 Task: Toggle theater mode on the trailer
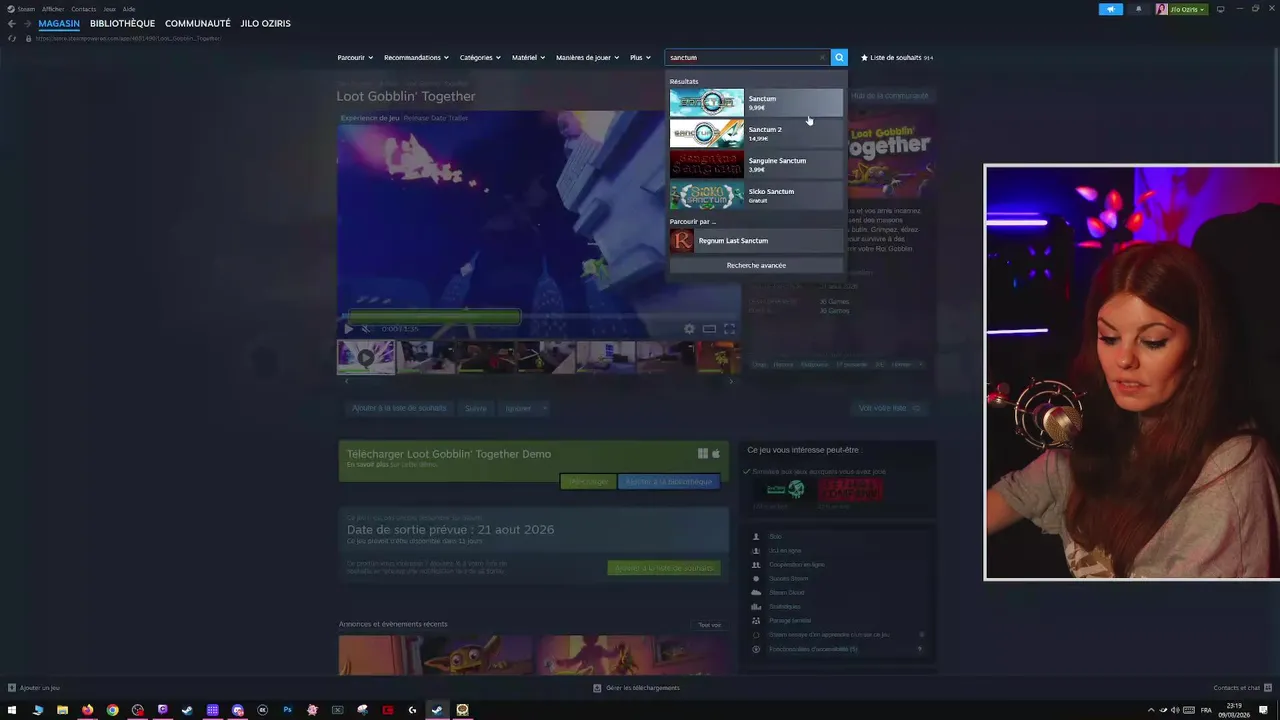click(709, 329)
